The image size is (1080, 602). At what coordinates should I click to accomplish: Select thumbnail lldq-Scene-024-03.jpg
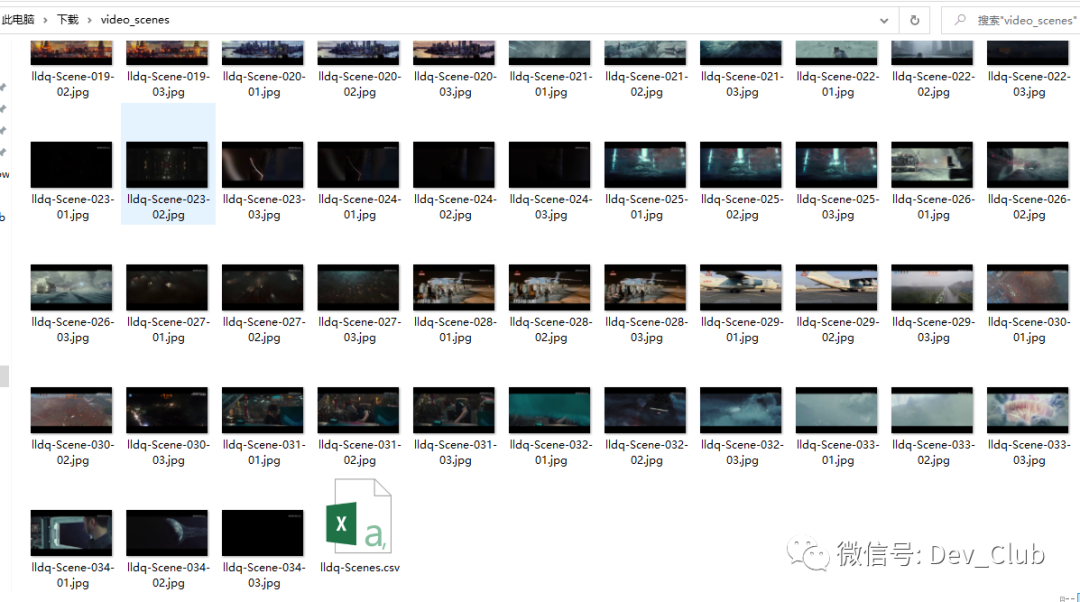[x=550, y=165]
